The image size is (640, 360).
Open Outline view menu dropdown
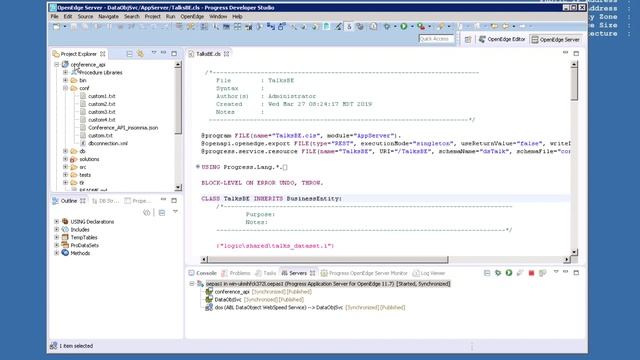[x=175, y=212]
